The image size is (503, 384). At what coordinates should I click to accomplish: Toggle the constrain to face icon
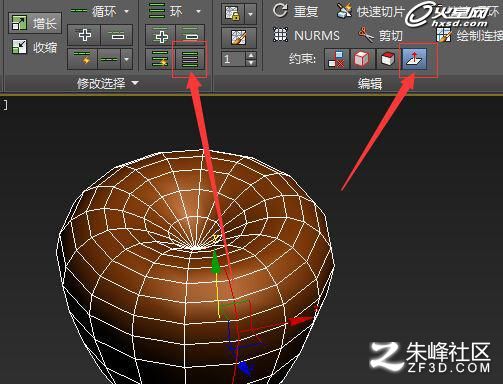point(388,59)
